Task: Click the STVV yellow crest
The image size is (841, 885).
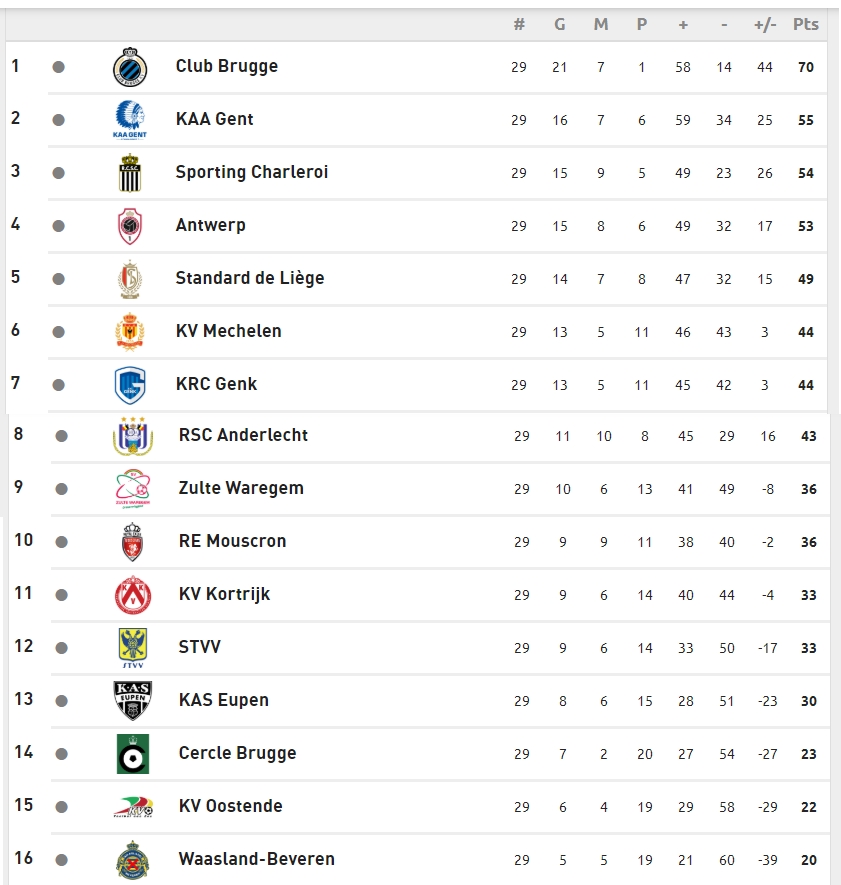Action: 133,648
